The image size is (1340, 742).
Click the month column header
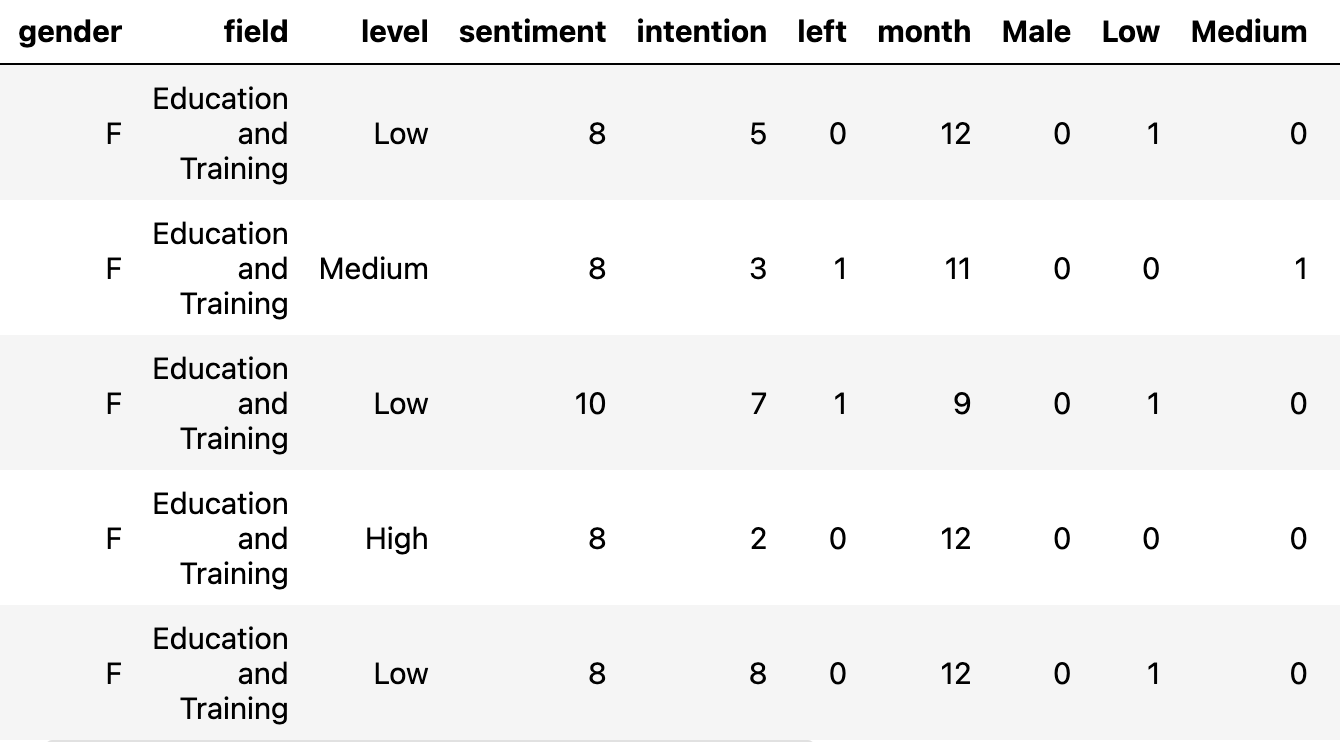pyautogui.click(x=924, y=32)
